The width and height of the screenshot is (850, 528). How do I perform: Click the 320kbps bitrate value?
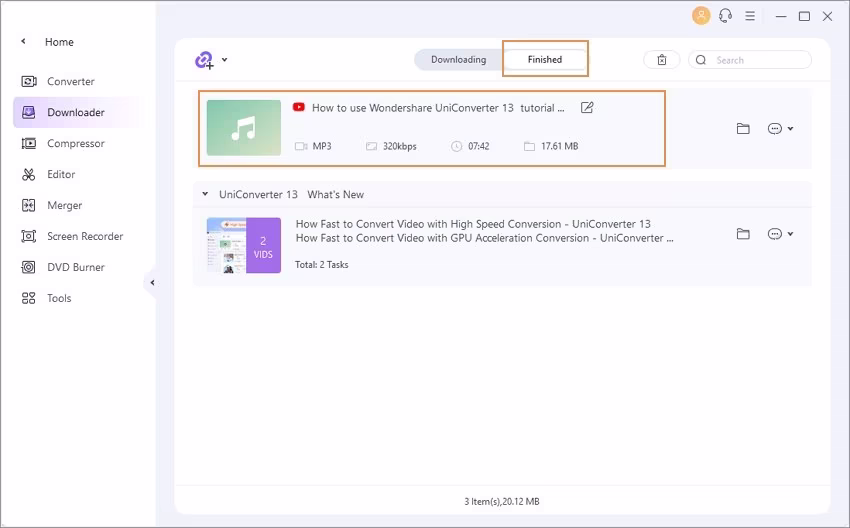point(400,146)
